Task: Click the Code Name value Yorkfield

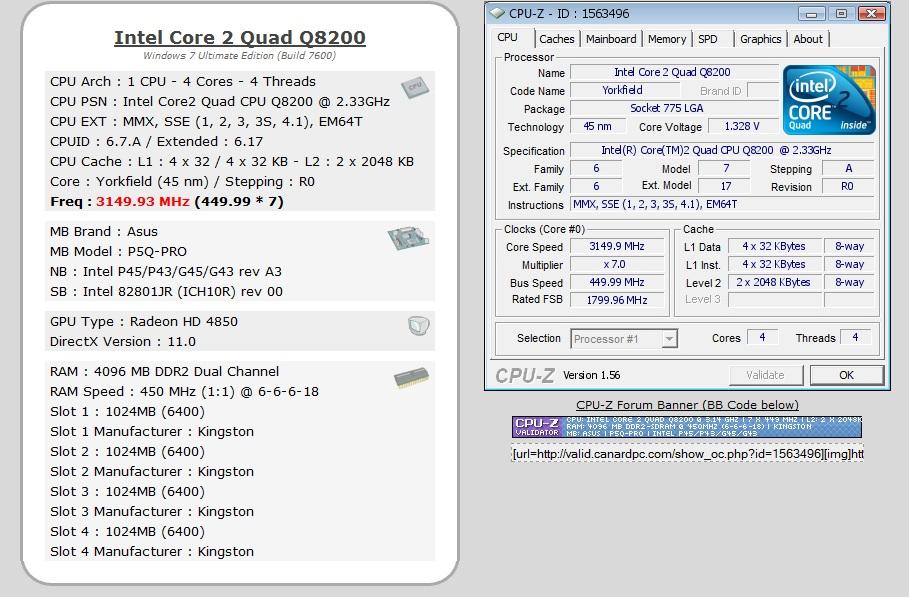Action: coord(623,90)
